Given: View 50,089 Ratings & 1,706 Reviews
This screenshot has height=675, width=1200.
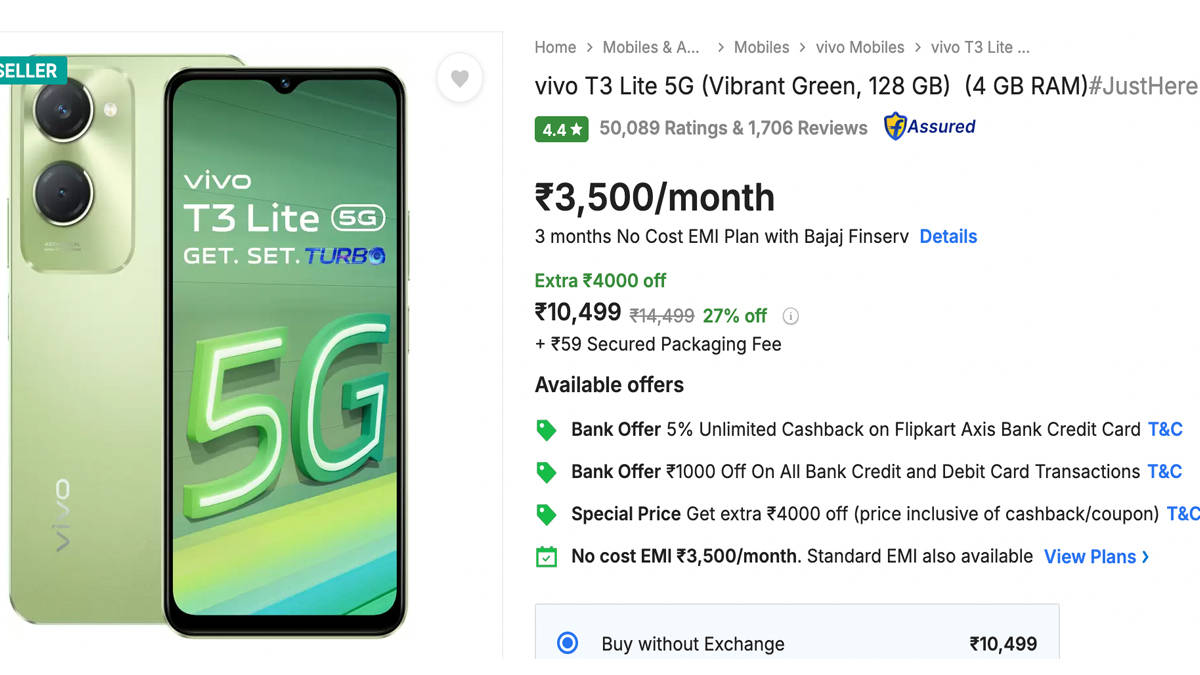Looking at the screenshot, I should point(733,128).
